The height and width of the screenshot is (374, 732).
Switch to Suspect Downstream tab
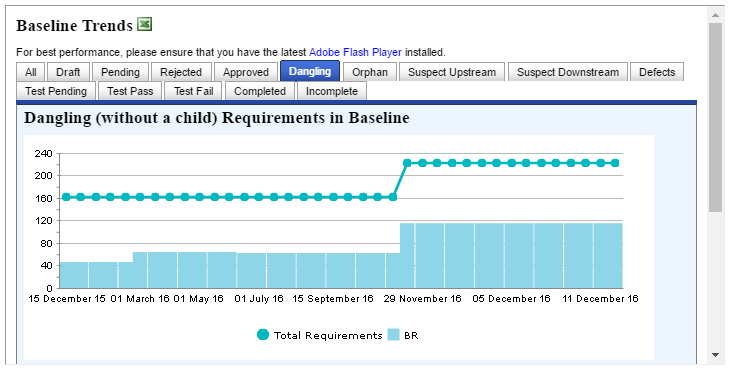[x=568, y=72]
